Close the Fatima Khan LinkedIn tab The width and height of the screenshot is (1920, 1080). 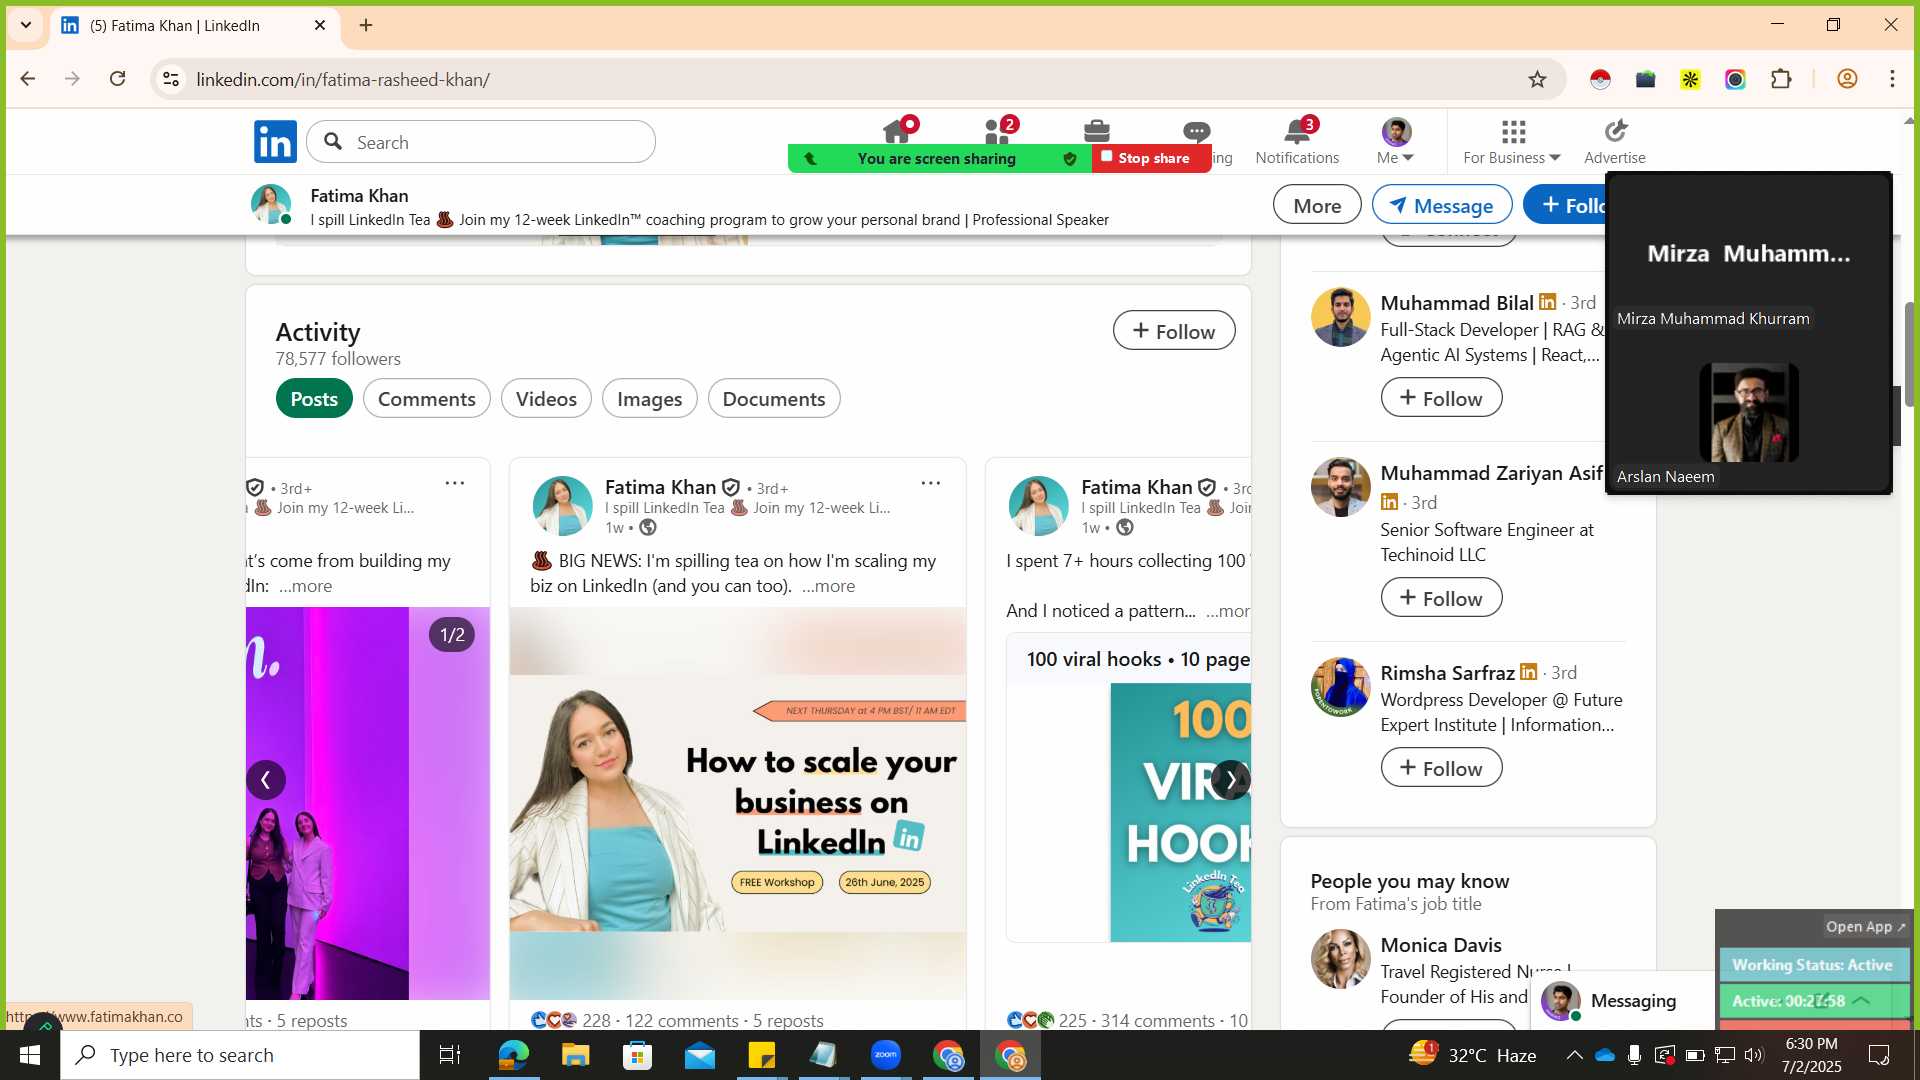click(320, 25)
